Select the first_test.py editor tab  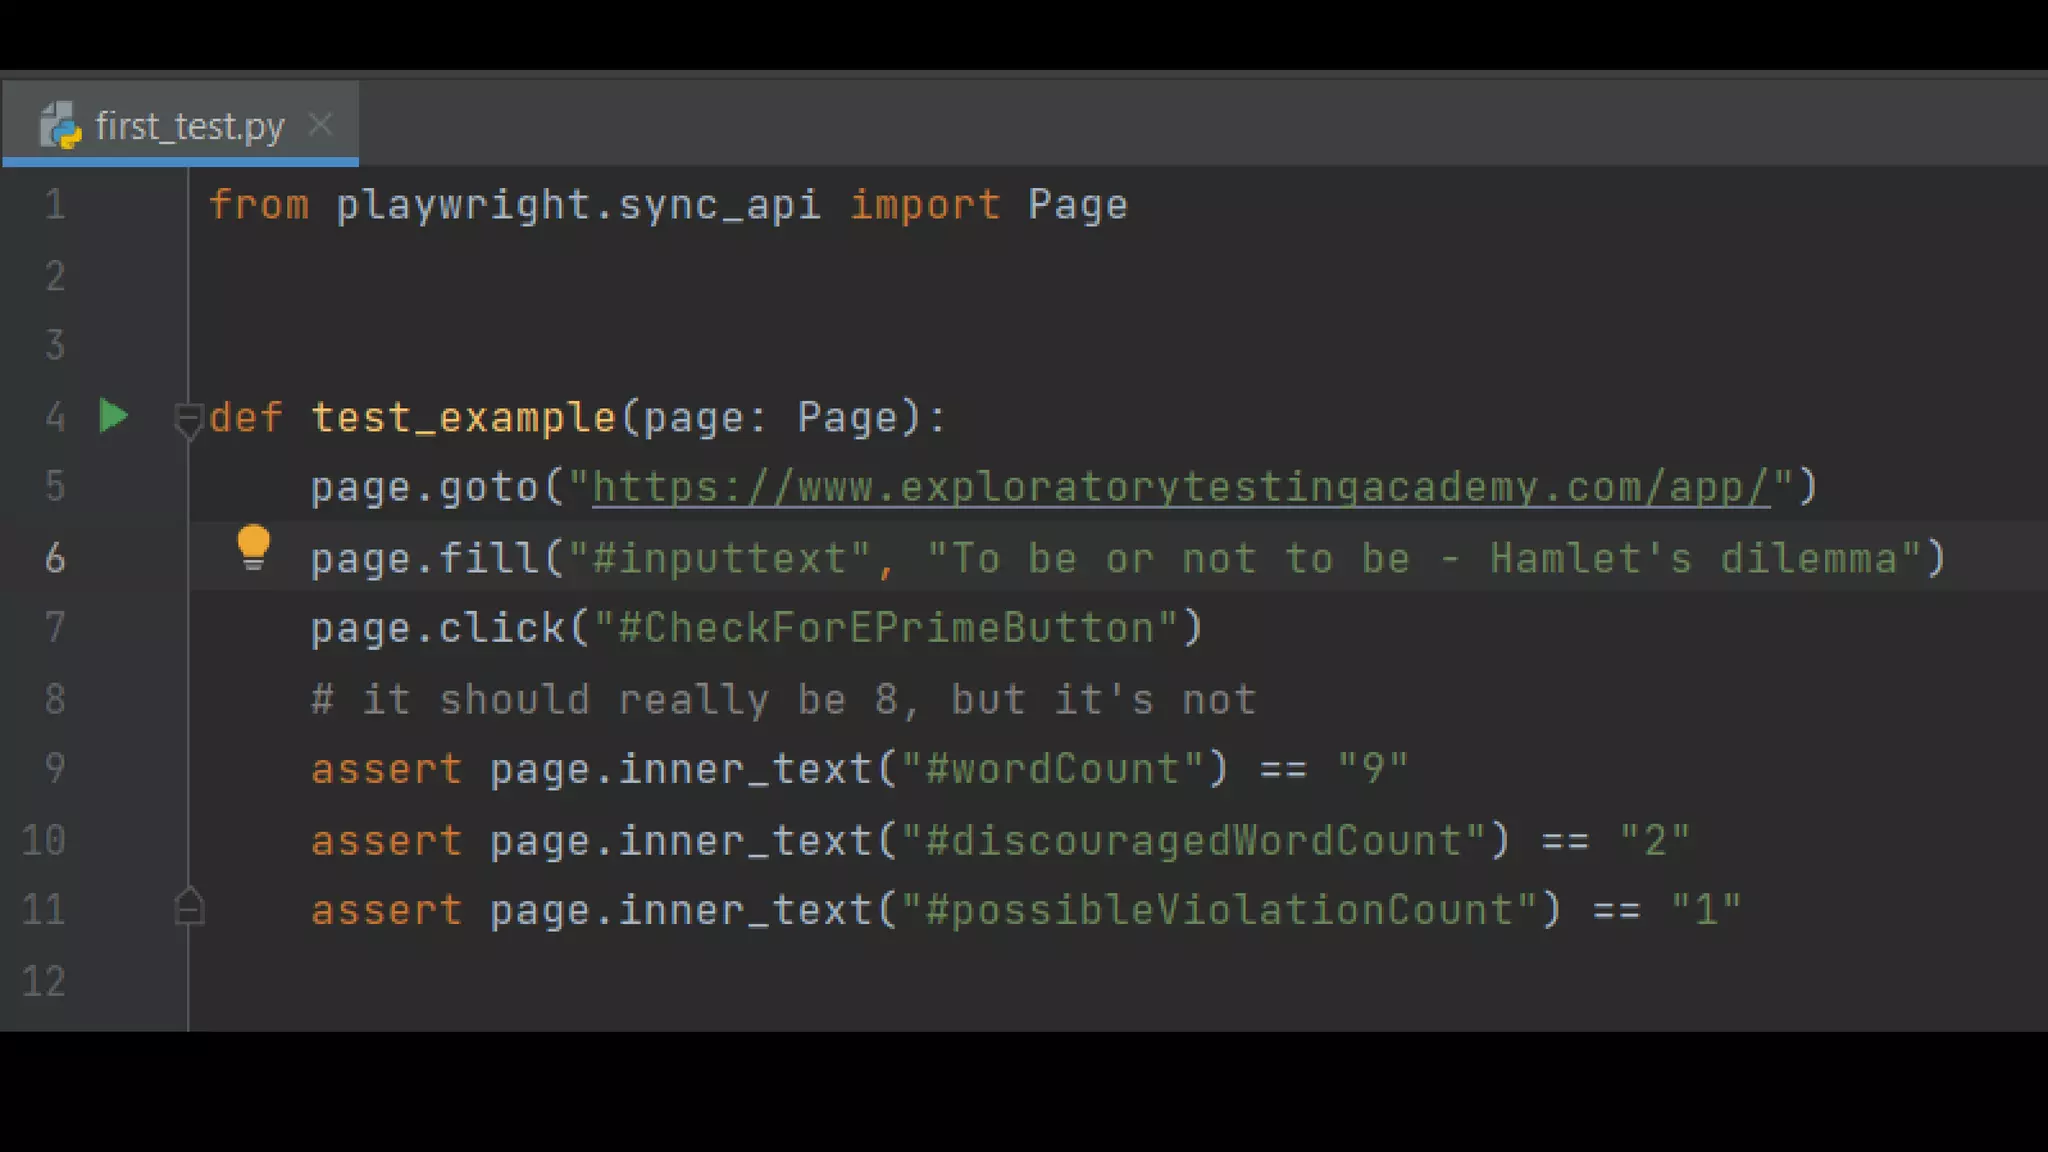190,126
